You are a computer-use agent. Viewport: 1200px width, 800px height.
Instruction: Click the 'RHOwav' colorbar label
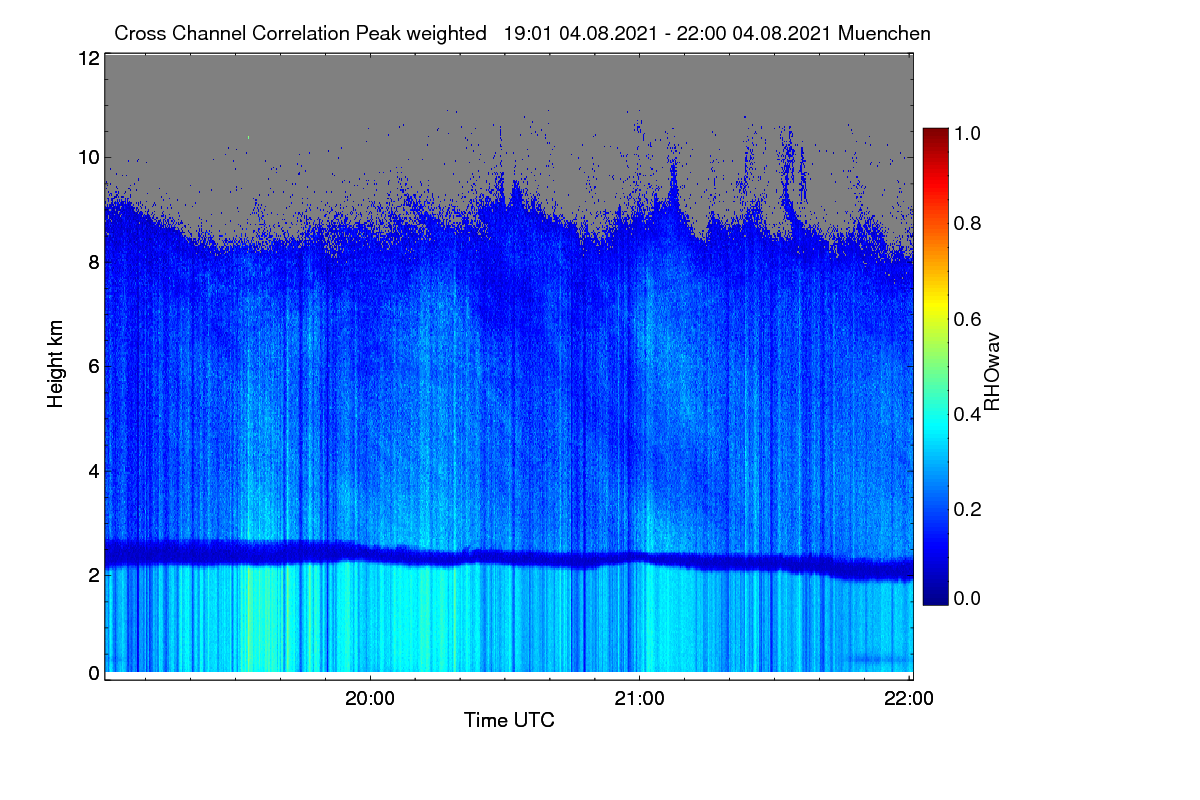(993, 371)
